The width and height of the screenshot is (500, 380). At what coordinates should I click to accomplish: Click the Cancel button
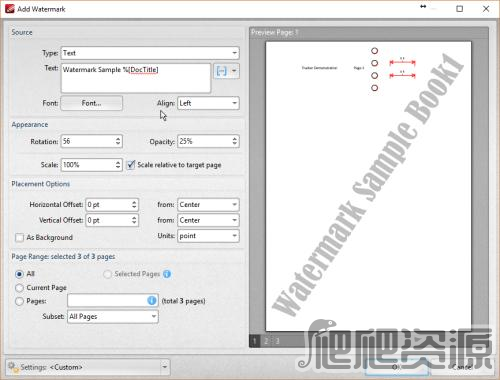[462, 367]
